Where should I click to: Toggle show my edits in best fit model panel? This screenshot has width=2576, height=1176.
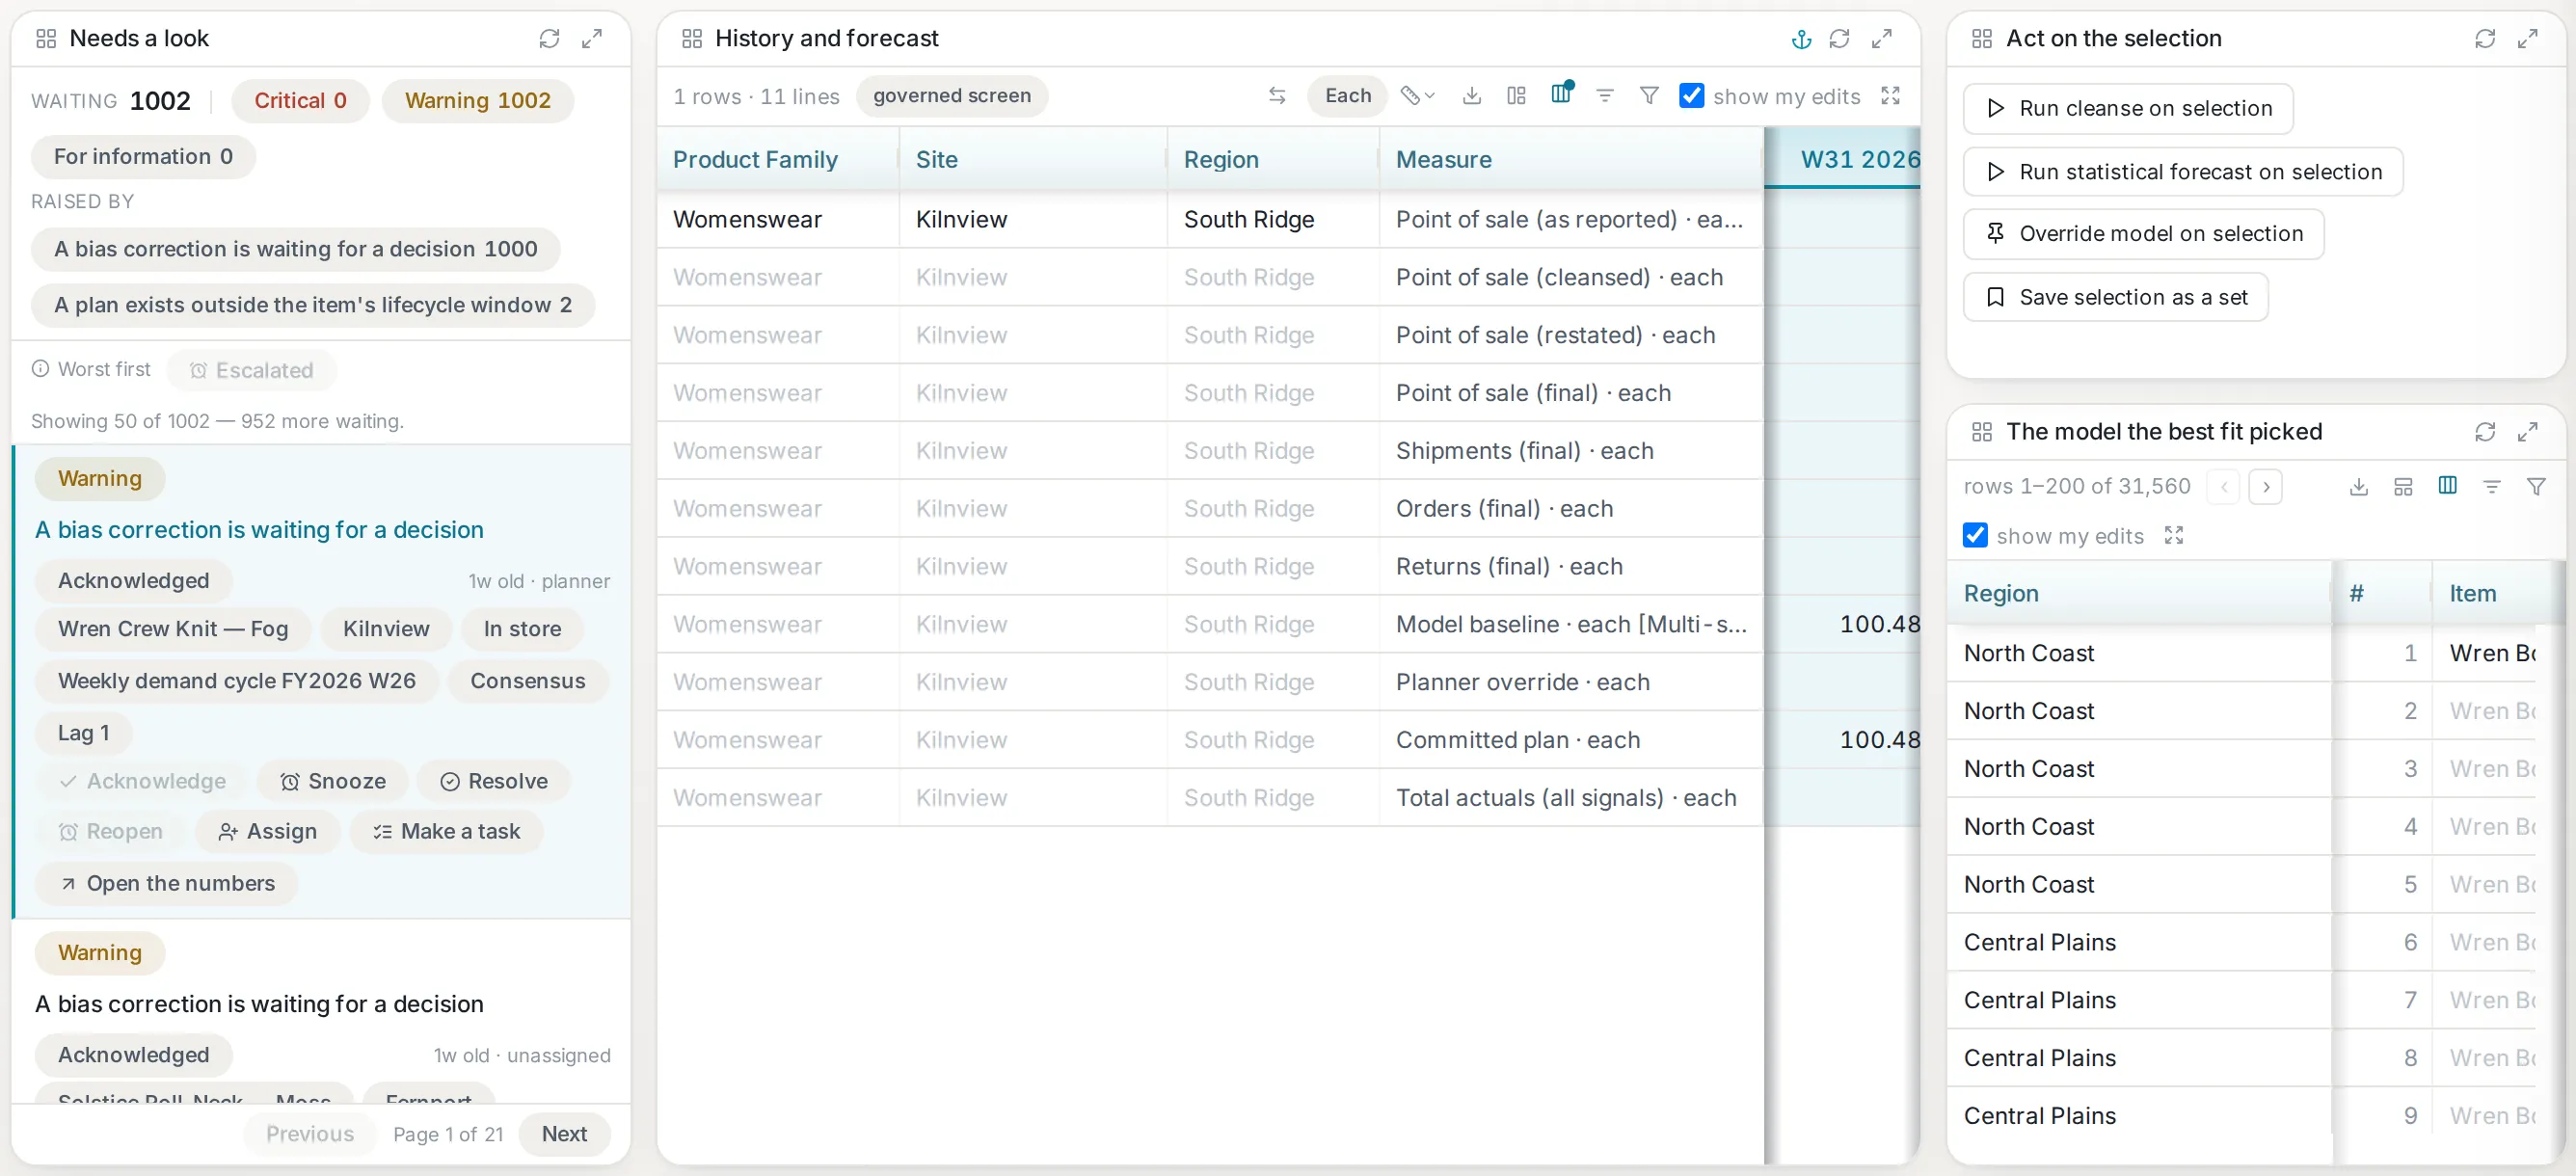(x=1975, y=536)
